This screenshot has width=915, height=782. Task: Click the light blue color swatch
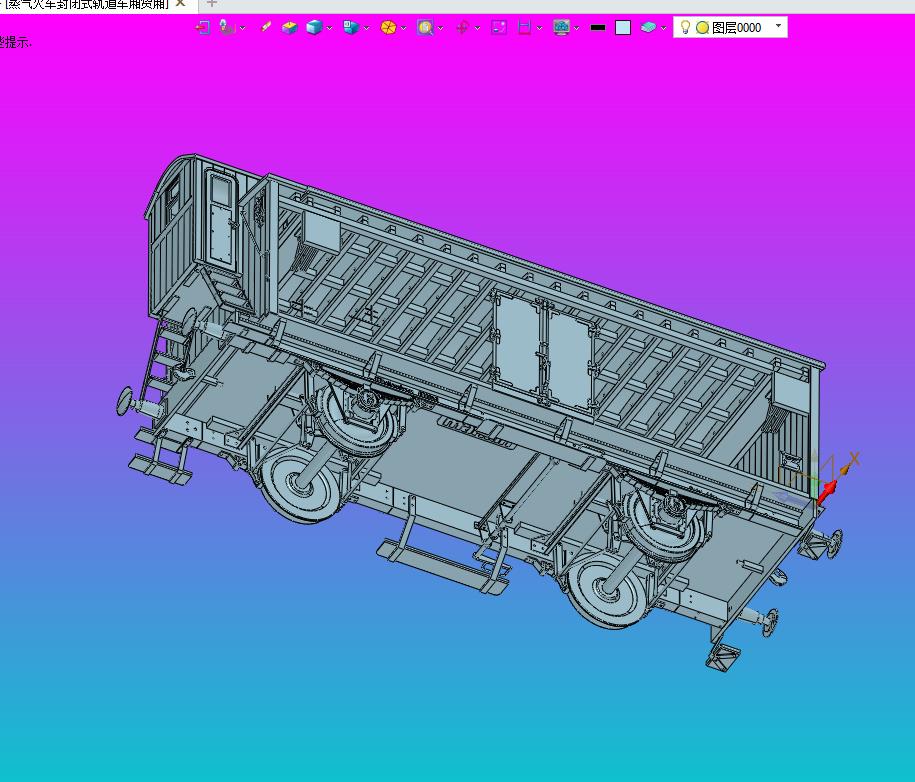pyautogui.click(x=623, y=27)
